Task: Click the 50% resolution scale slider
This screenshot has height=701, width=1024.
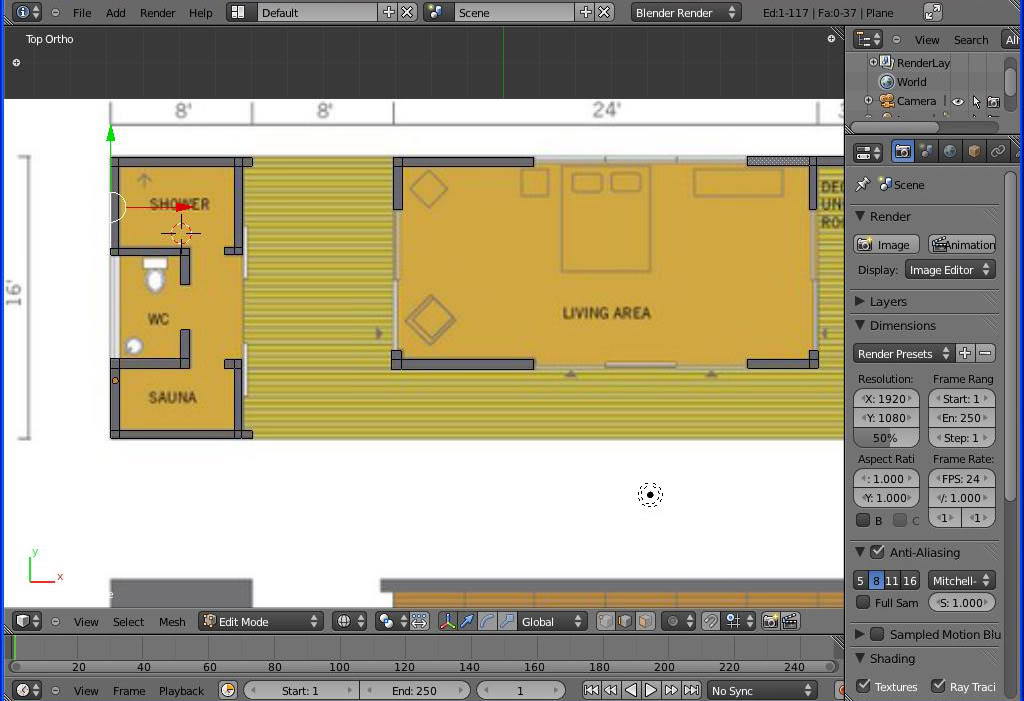Action: (x=886, y=438)
